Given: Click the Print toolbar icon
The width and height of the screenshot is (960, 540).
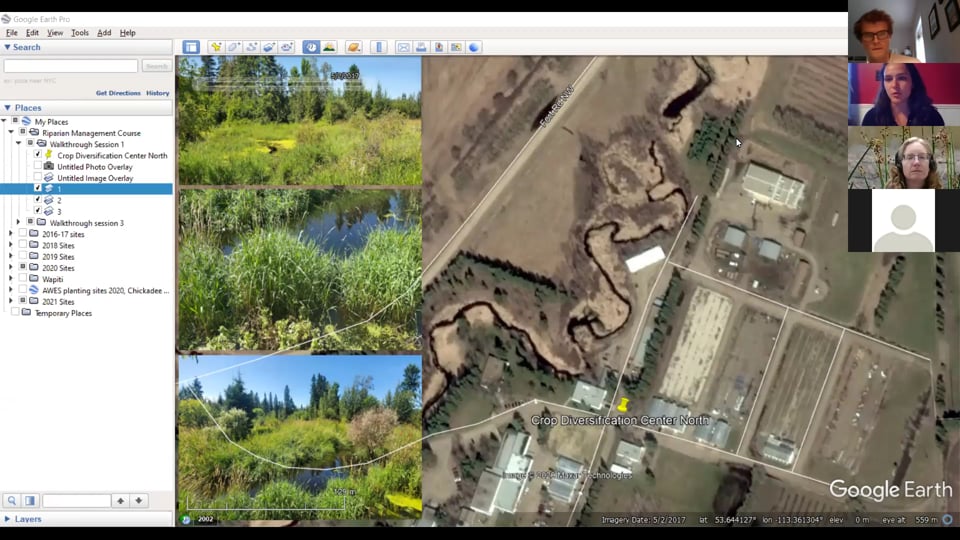Looking at the screenshot, I should click(421, 47).
